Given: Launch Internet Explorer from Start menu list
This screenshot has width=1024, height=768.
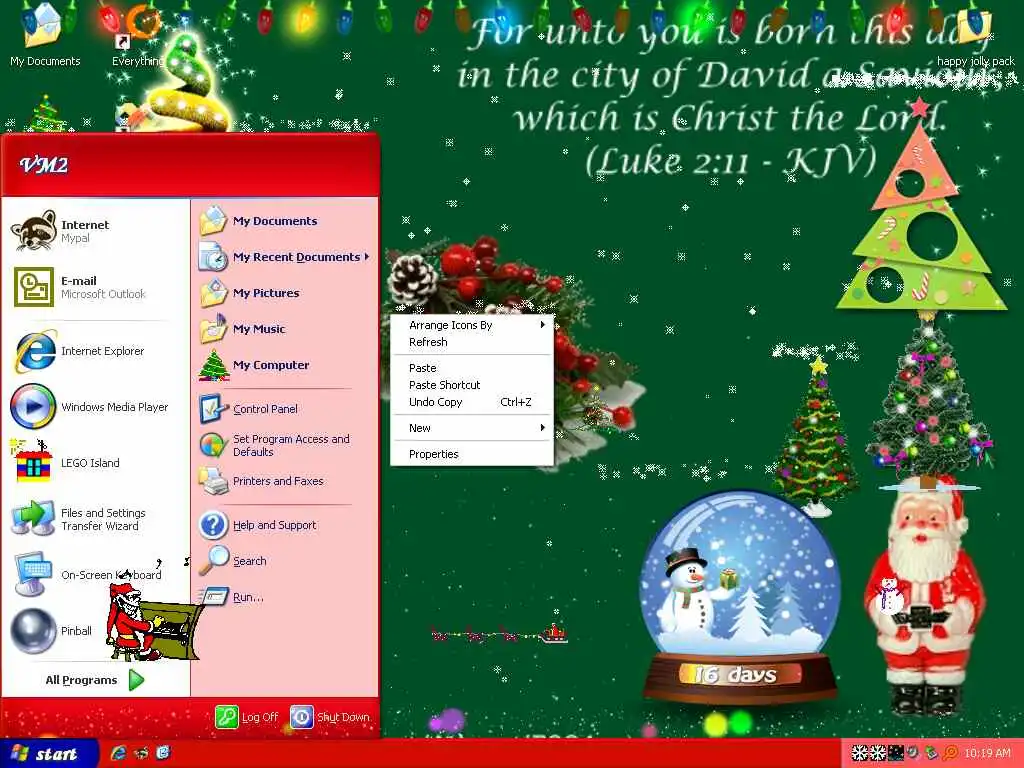Looking at the screenshot, I should coord(95,351).
